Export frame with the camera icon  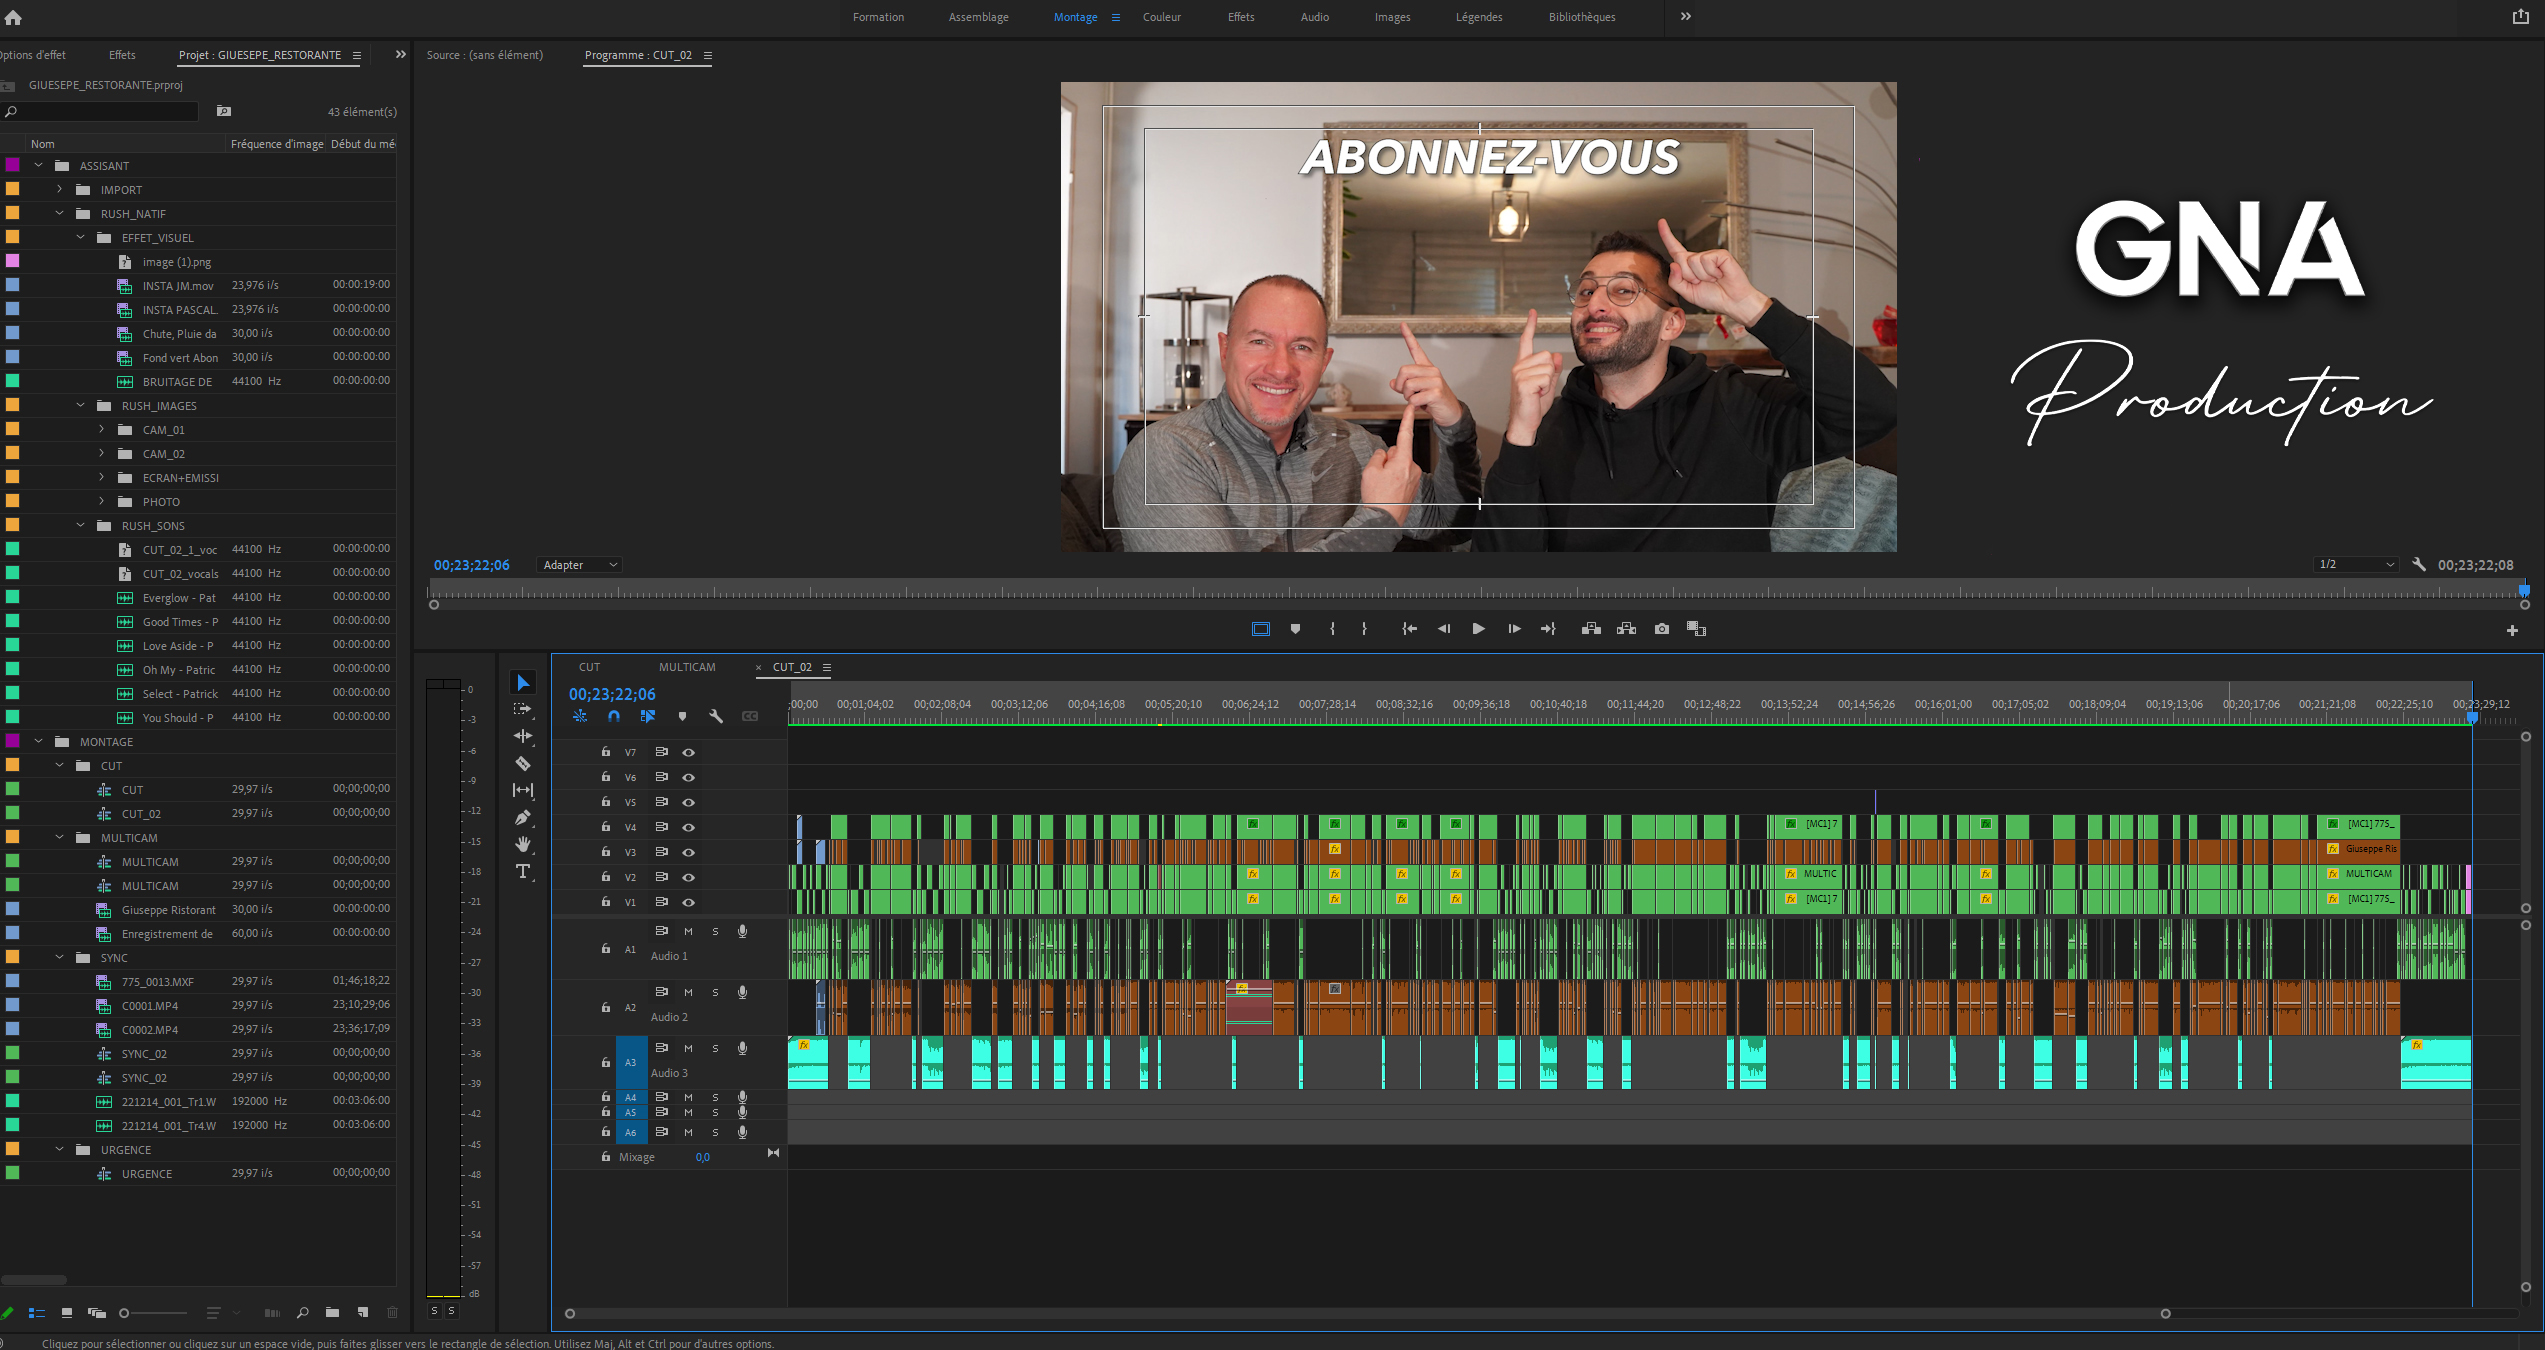(1662, 629)
